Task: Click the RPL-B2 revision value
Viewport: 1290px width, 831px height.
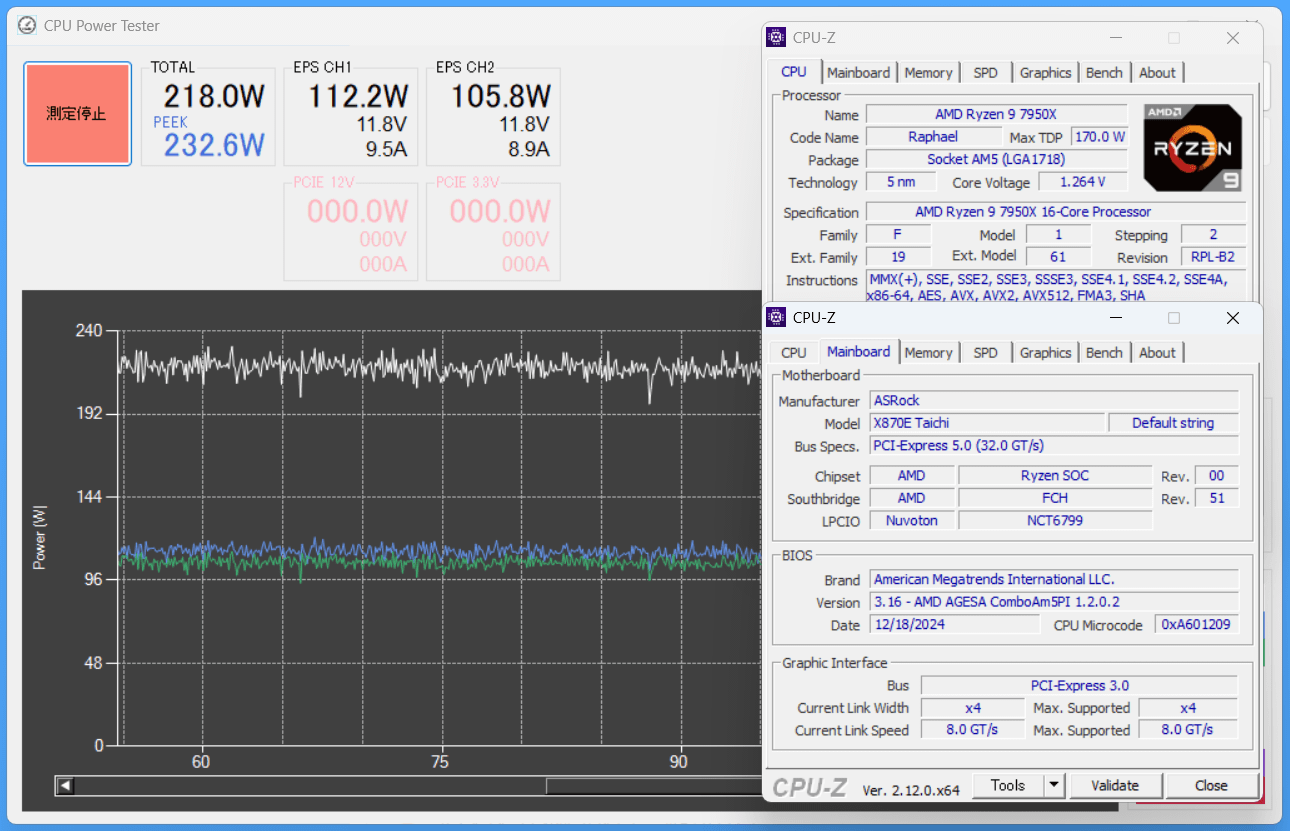Action: tap(1213, 257)
